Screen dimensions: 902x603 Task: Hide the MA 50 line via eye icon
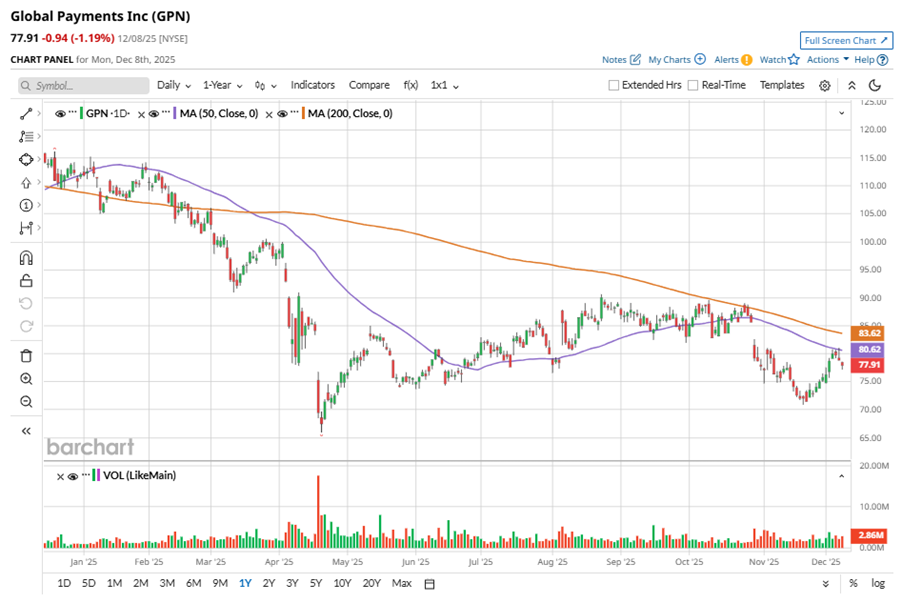(154, 114)
